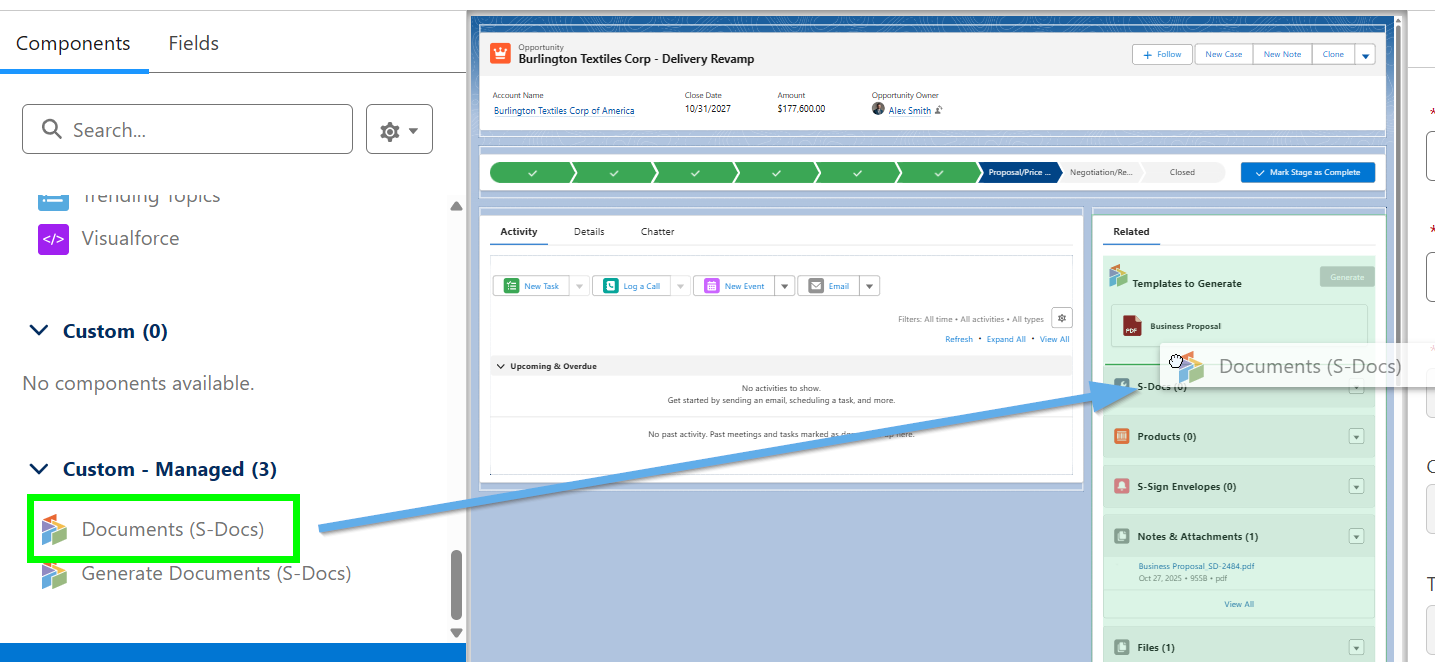Click the activity filter settings gear icon
The width and height of the screenshot is (1435, 662).
(x=1062, y=318)
